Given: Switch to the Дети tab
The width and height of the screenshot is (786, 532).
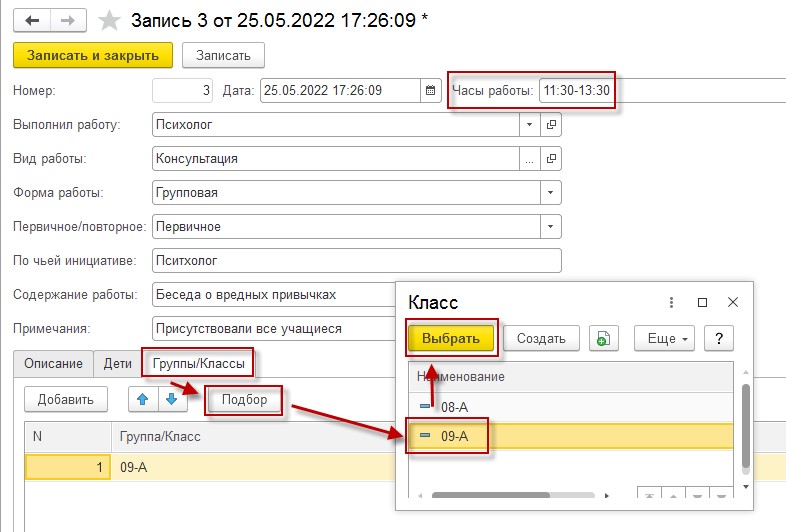Looking at the screenshot, I should 117,364.
